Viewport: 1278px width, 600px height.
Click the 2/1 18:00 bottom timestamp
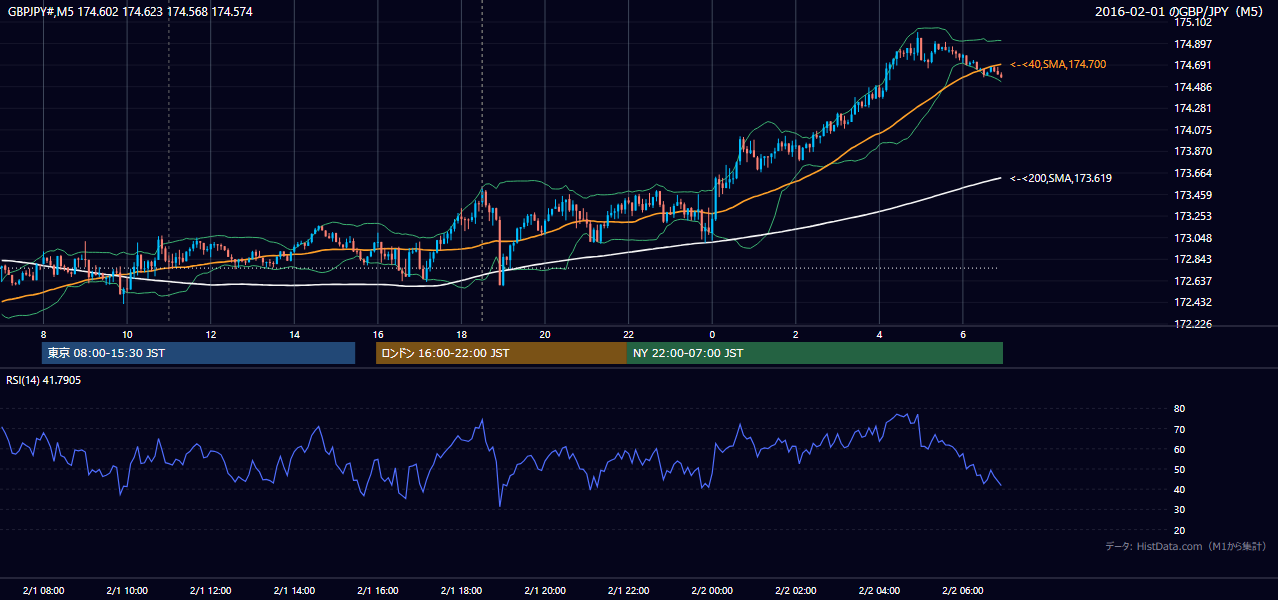click(461, 590)
